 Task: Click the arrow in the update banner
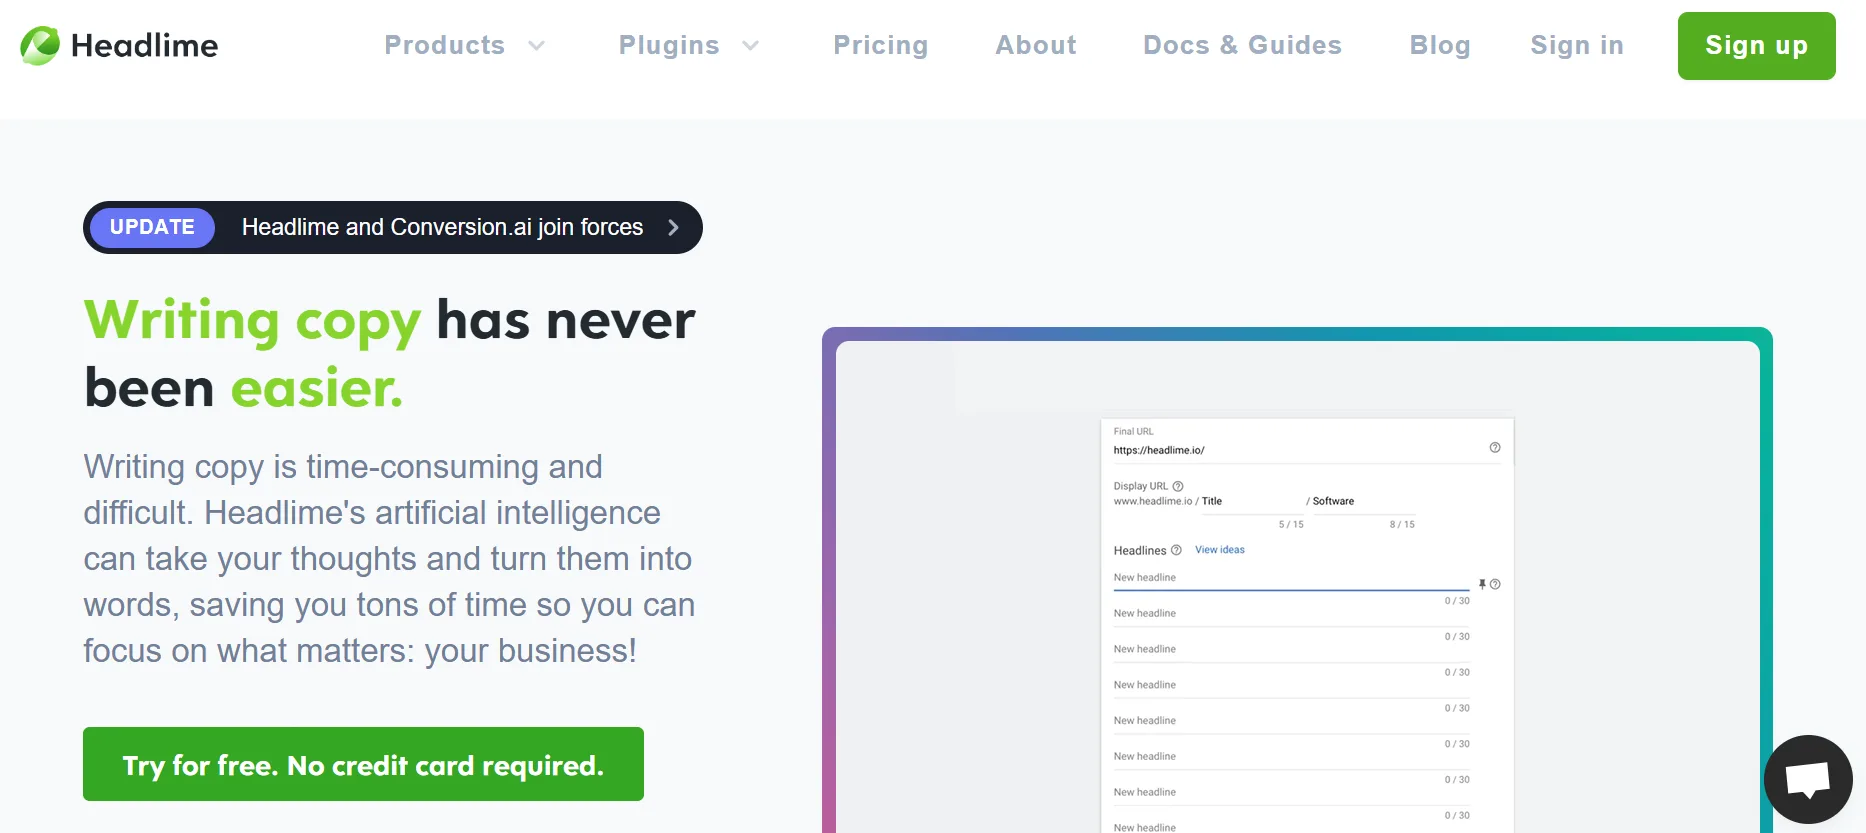(673, 228)
